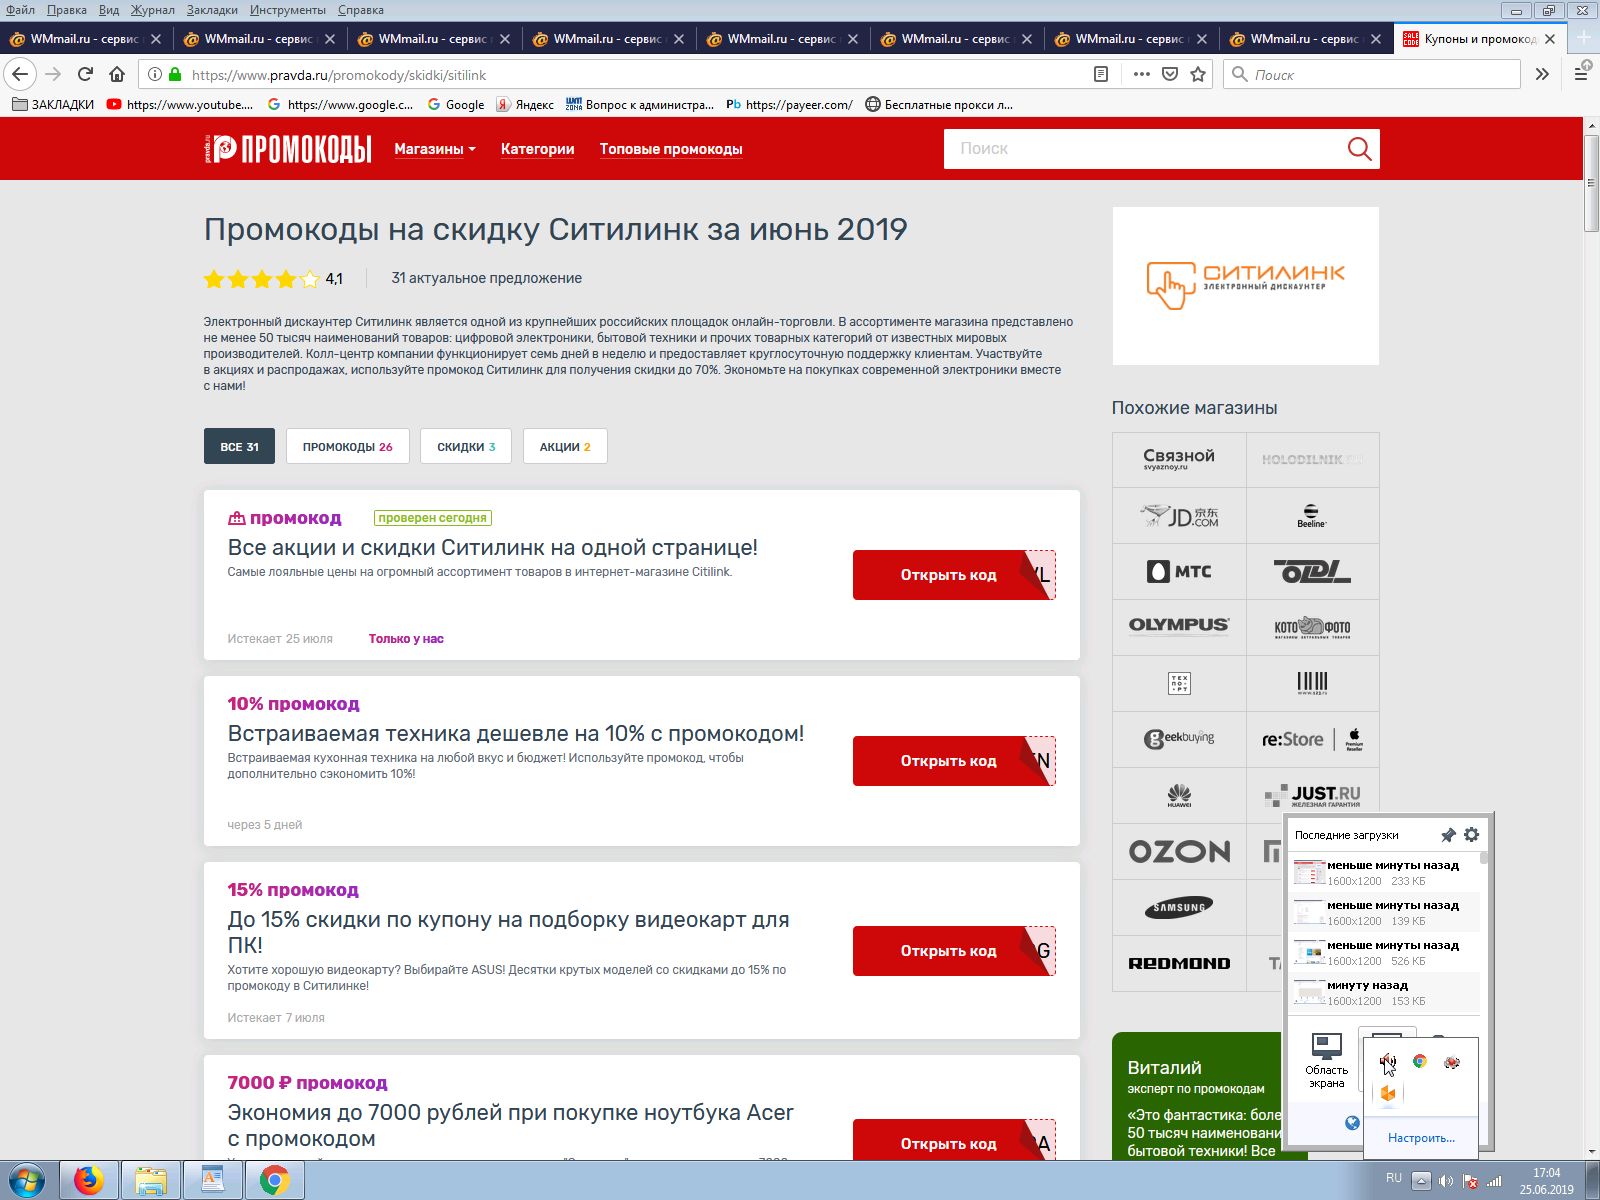This screenshot has height=1200, width=1600.
Task: Click the bug icon in tray popup
Action: click(1451, 1061)
